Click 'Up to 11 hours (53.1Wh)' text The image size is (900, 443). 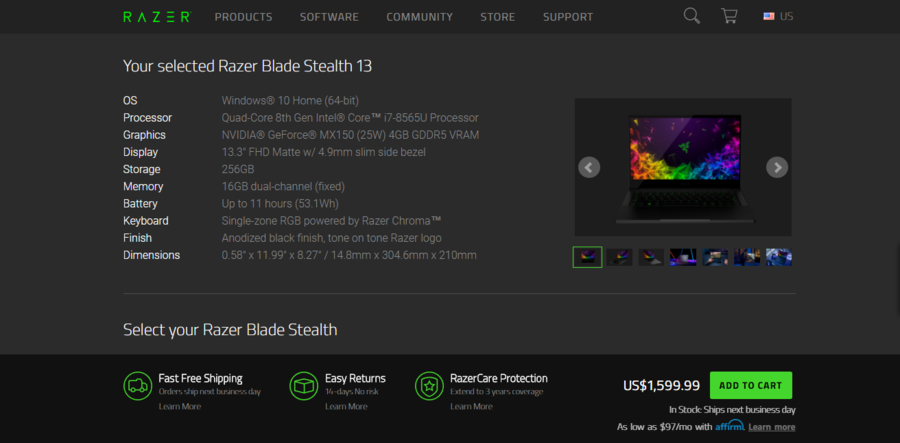280,204
